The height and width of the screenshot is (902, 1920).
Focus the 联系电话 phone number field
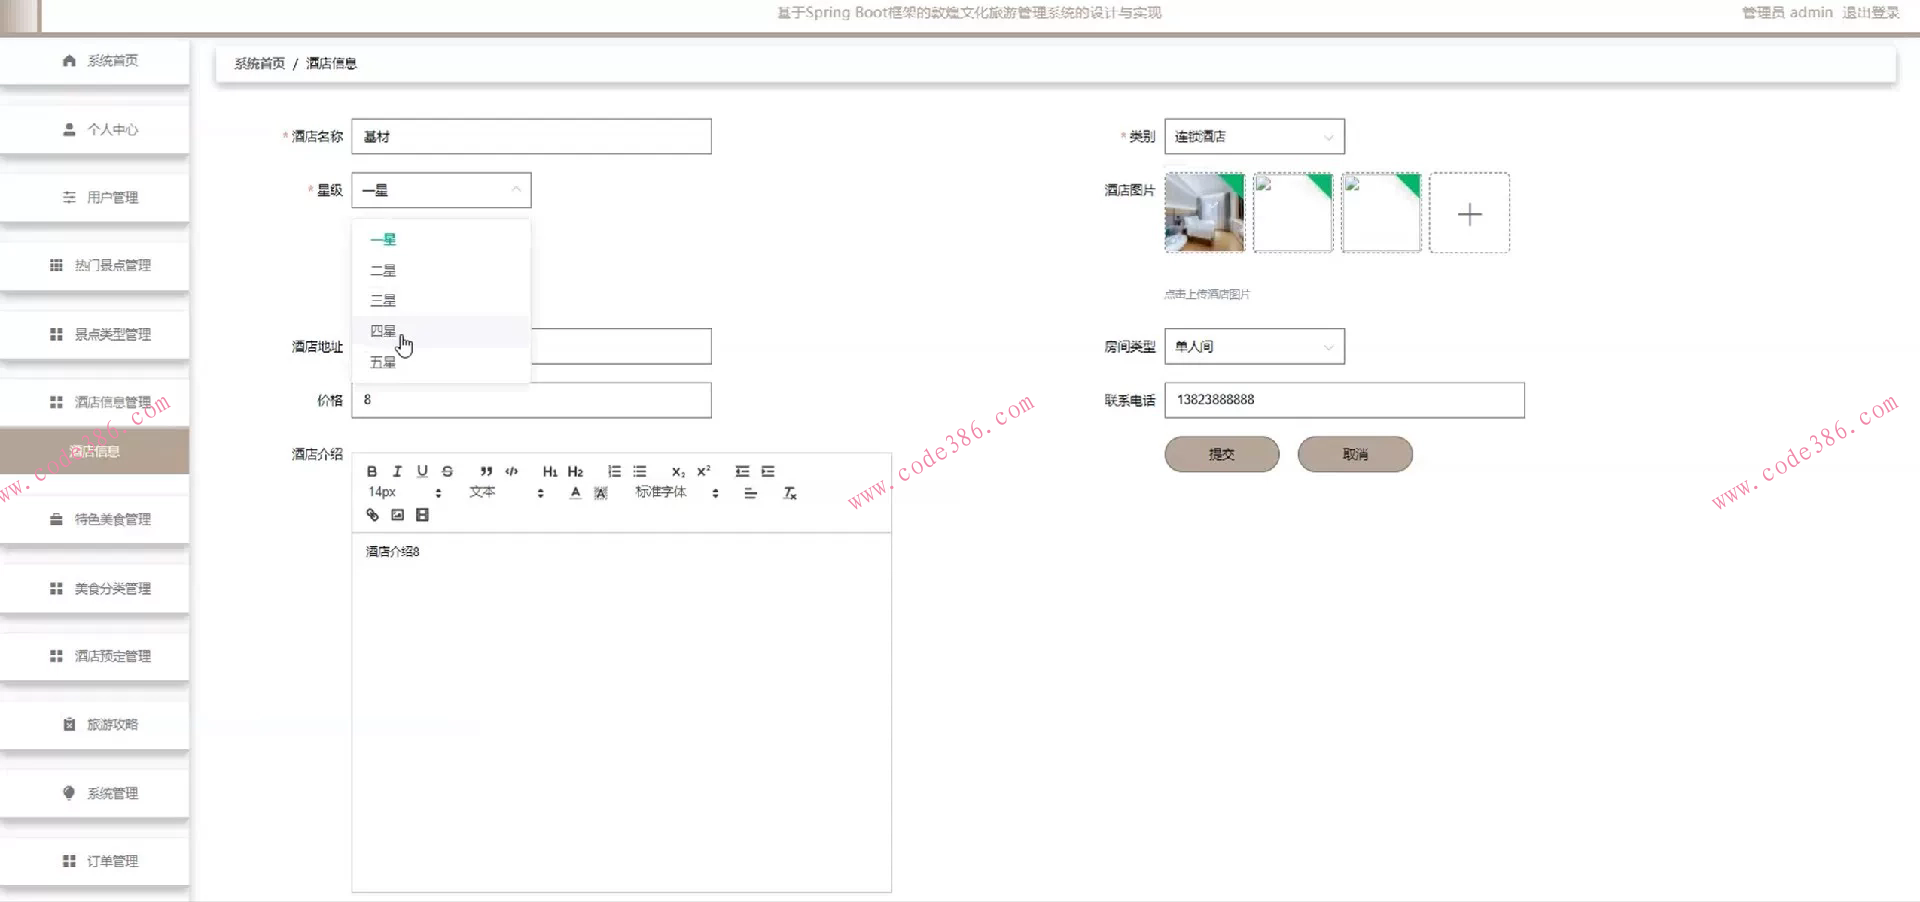point(1344,400)
